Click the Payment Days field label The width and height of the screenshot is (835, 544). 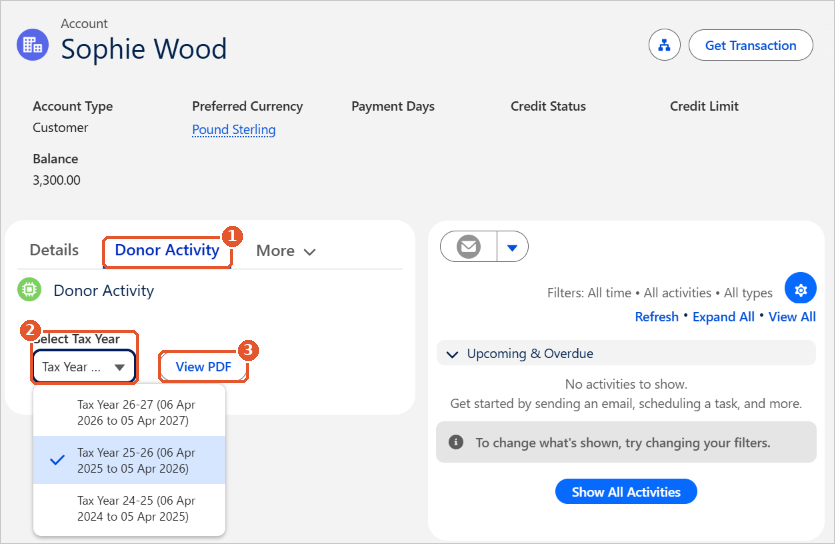tap(393, 106)
